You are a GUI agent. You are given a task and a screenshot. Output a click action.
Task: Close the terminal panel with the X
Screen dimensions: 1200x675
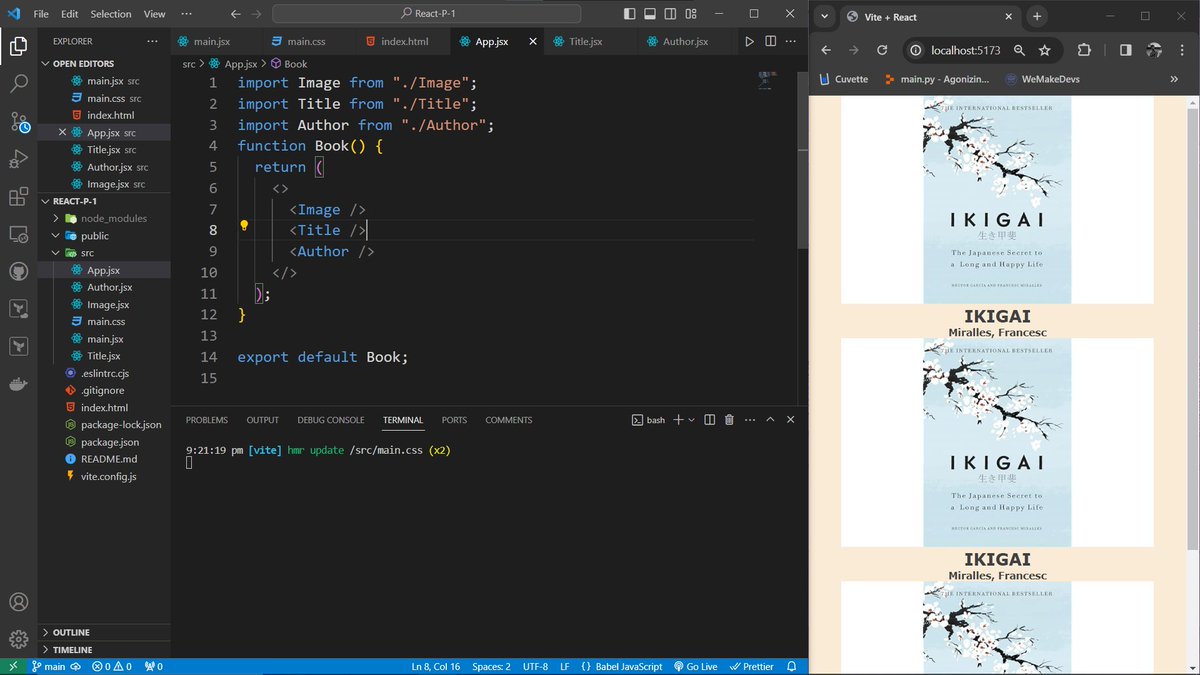pos(791,420)
